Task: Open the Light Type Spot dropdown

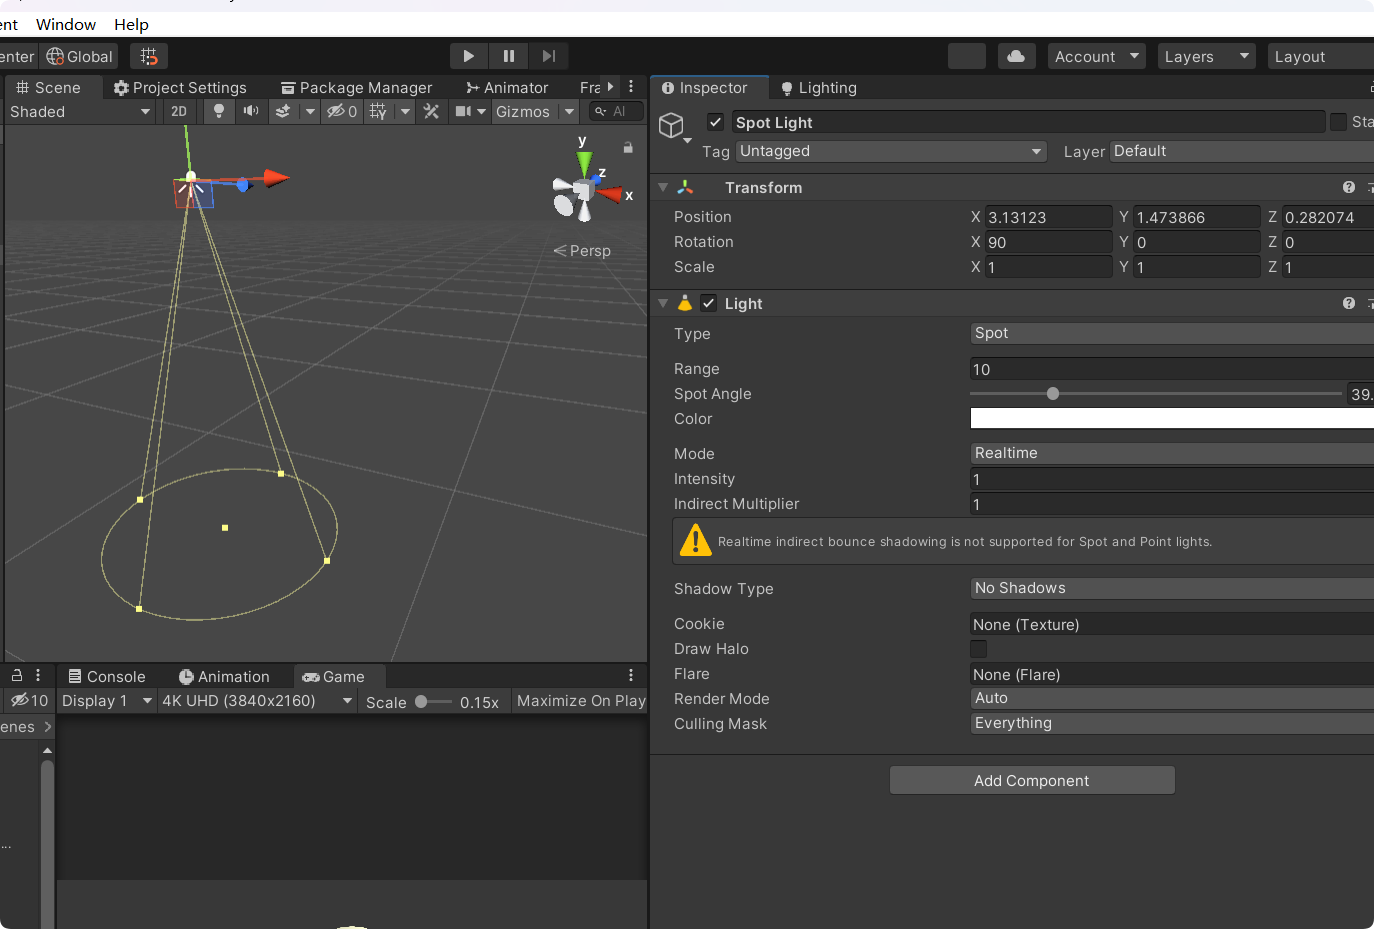Action: [1172, 333]
